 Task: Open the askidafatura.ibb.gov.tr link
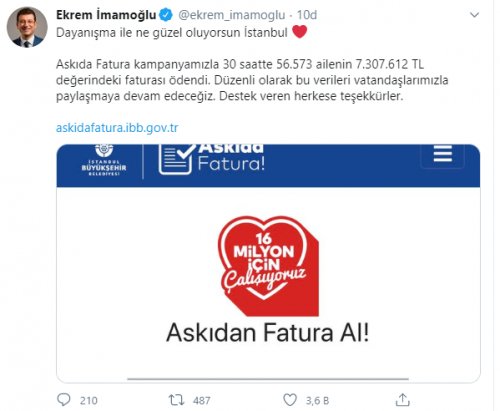click(117, 128)
